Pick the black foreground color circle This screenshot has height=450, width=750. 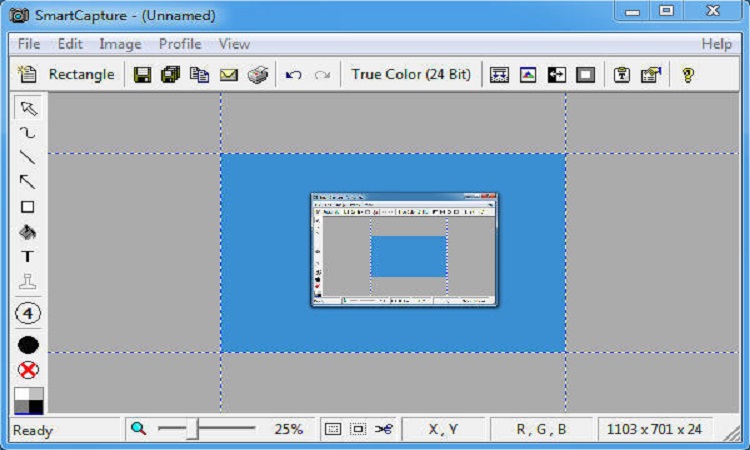click(28, 344)
